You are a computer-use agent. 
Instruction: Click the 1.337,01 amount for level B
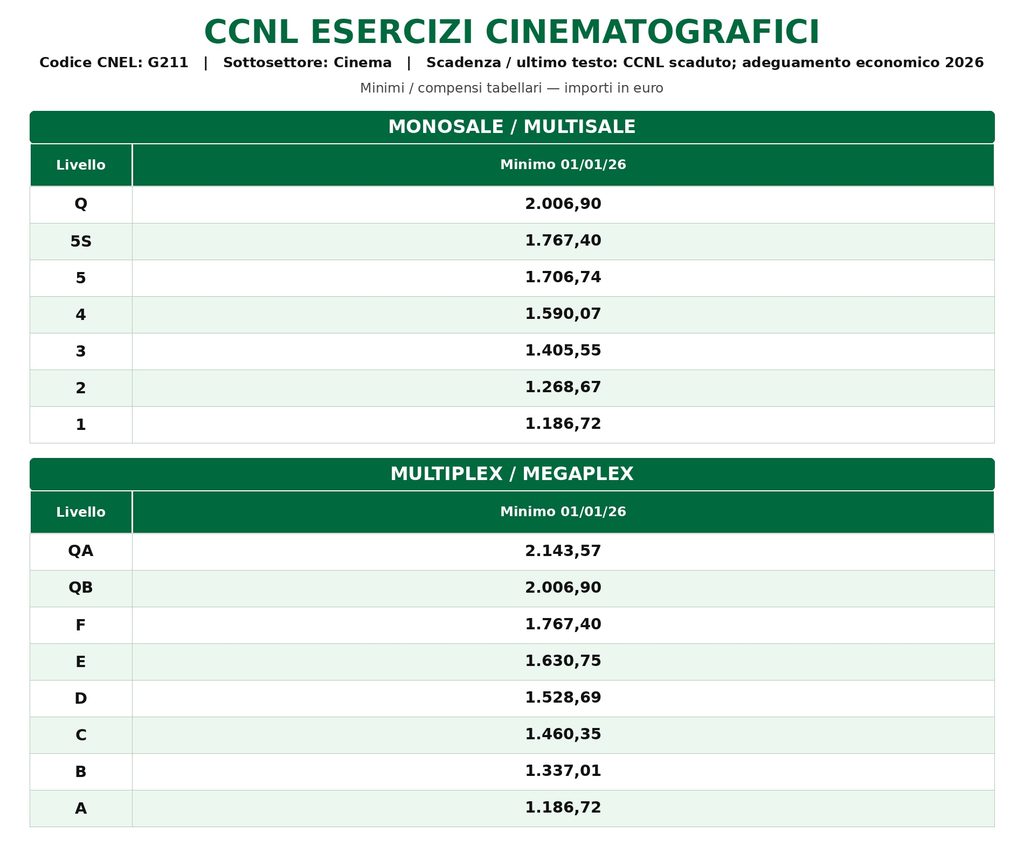pyautogui.click(x=563, y=770)
